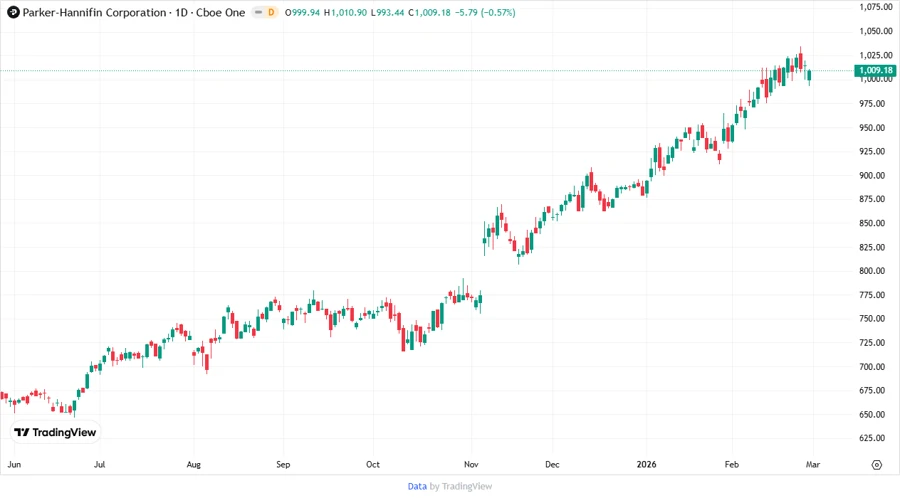Click the 2026 label on time axis
Viewport: 900px width, 498px height.
646,464
